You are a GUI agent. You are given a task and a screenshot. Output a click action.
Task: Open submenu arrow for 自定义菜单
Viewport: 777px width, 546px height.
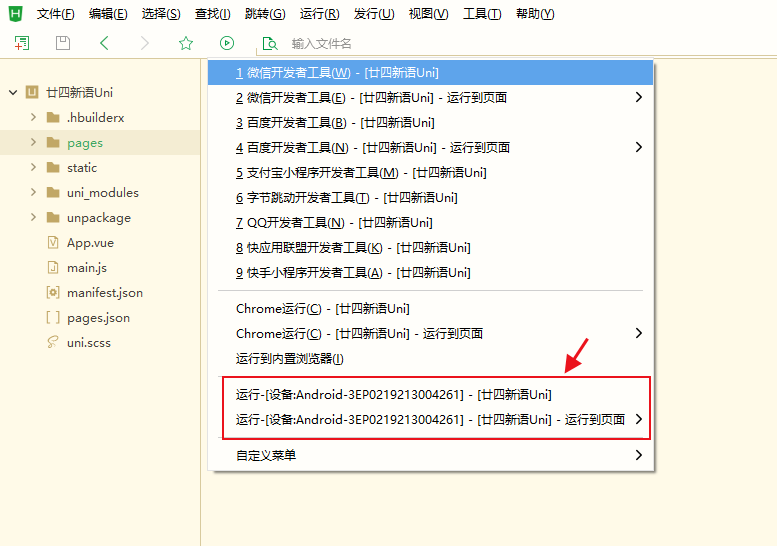click(x=639, y=455)
